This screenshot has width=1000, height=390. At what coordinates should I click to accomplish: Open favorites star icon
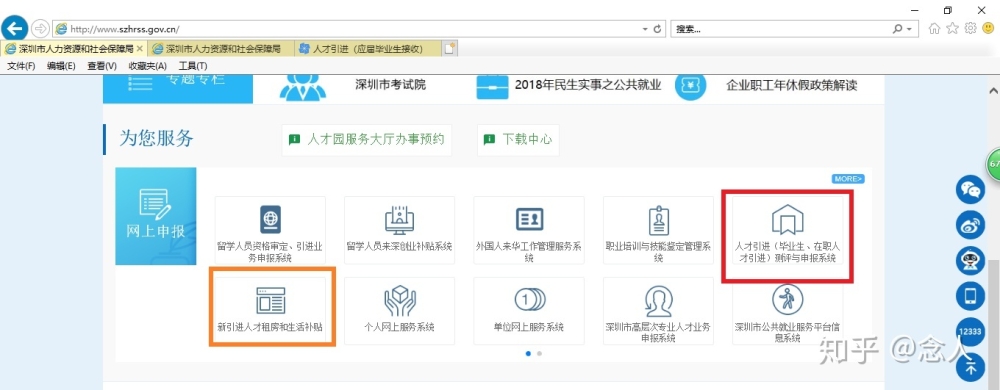tap(952, 28)
